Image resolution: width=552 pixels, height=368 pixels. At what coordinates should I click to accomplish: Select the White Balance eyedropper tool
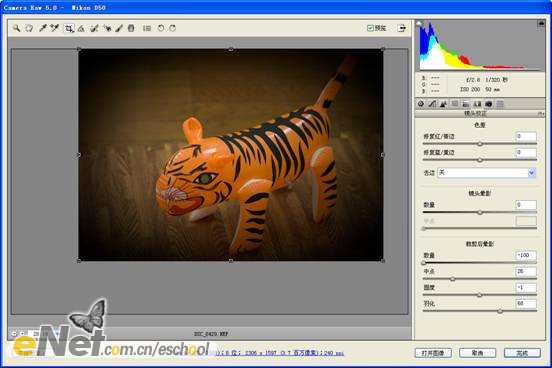click(43, 28)
